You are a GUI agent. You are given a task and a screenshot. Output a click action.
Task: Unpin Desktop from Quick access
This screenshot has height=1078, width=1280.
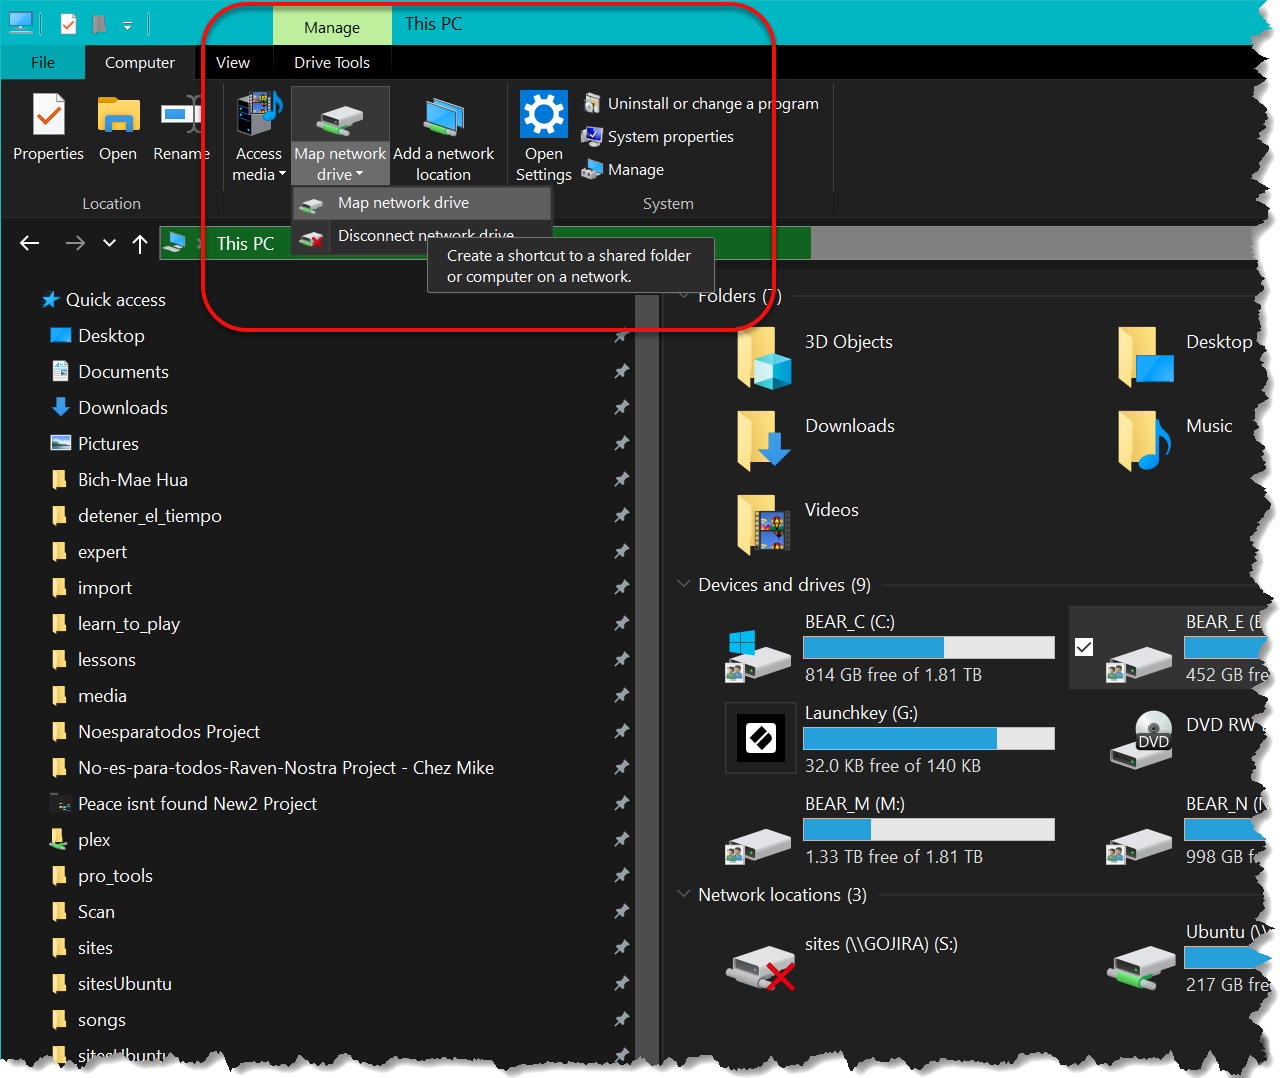coord(621,336)
